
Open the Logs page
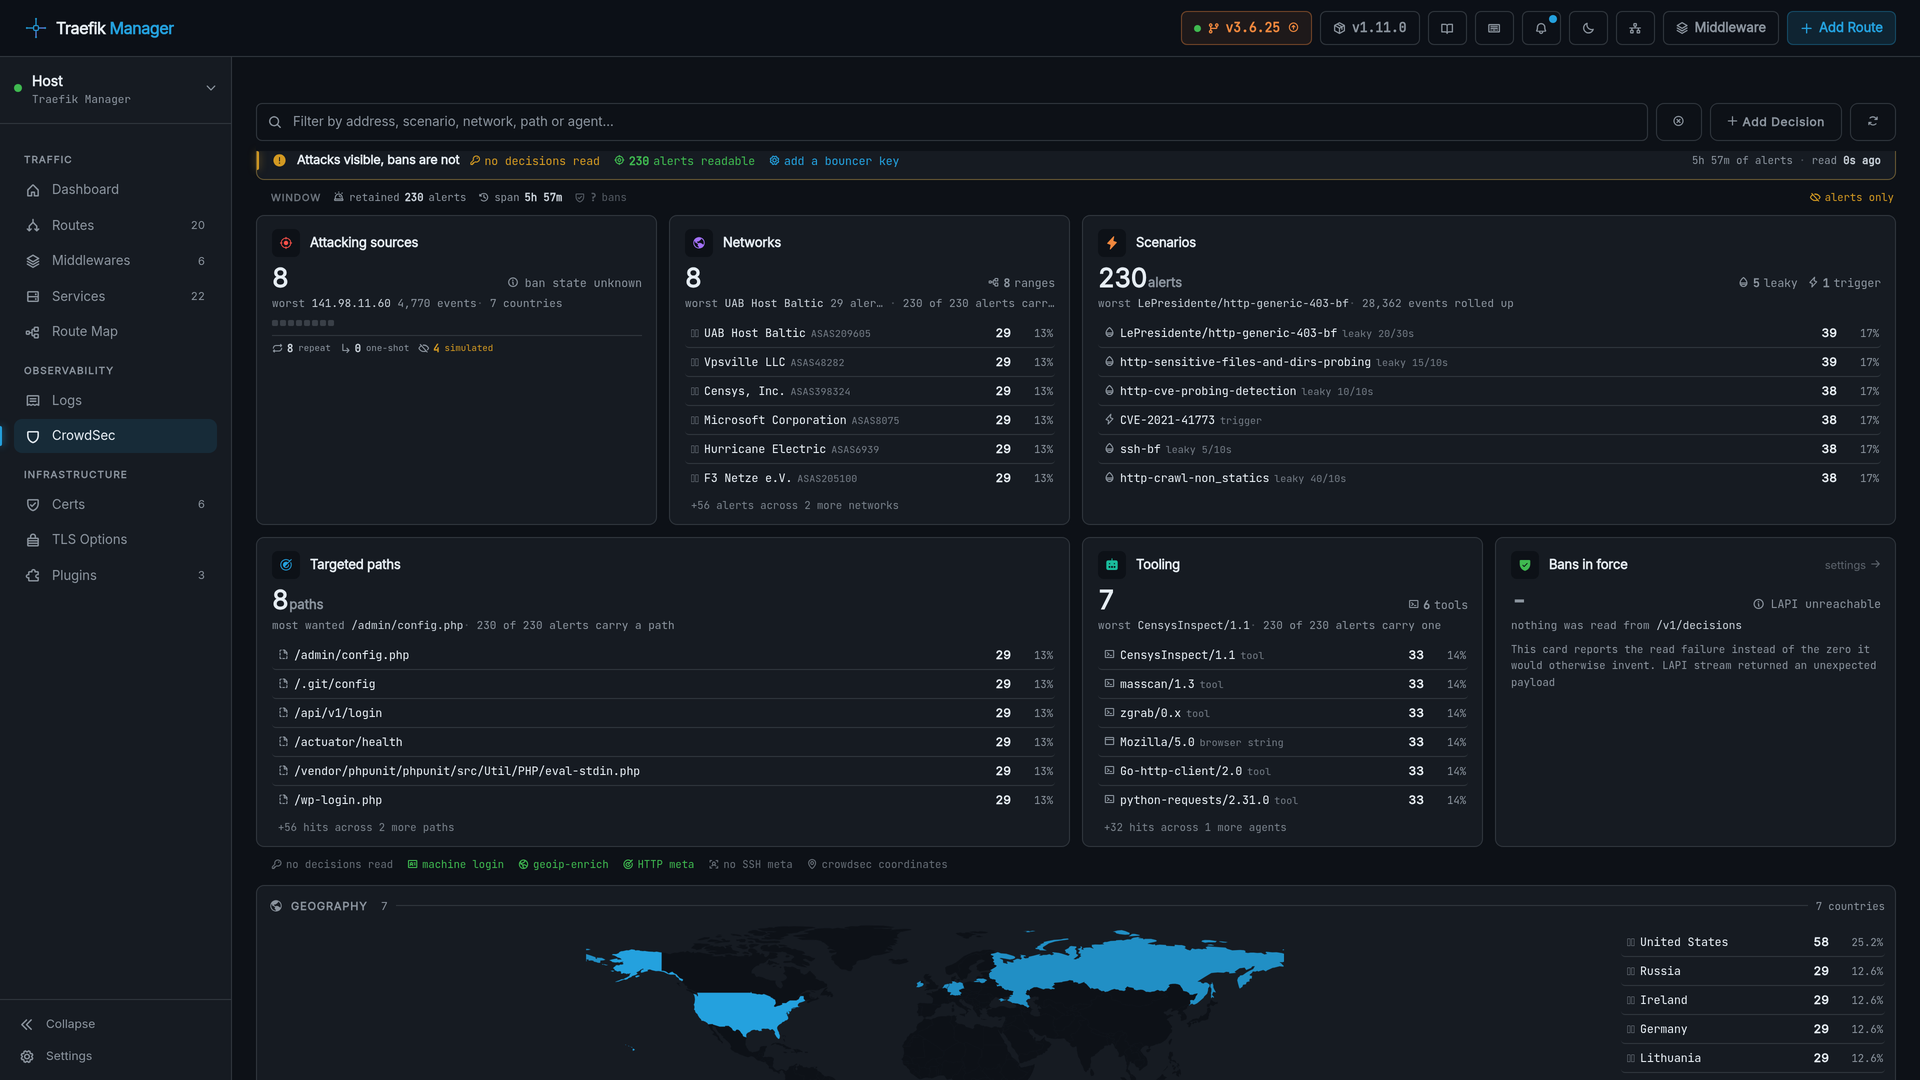click(x=115, y=401)
